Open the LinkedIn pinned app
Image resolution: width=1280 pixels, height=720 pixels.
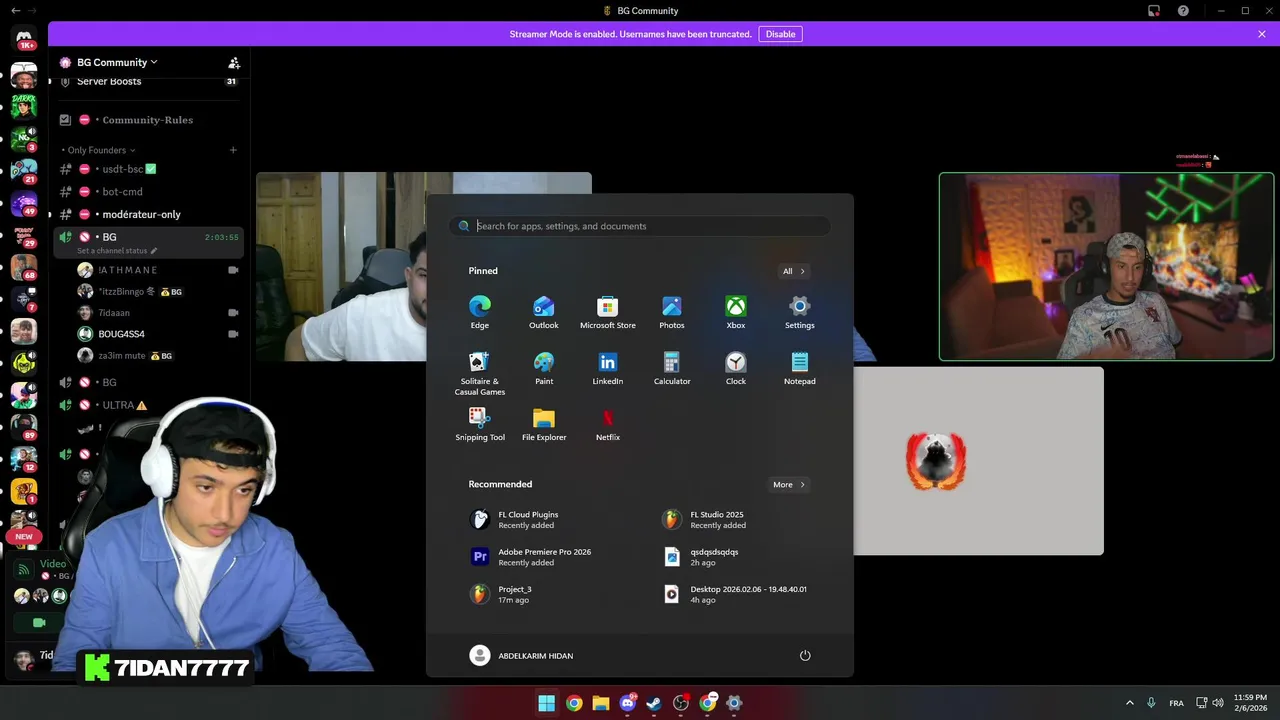(x=608, y=368)
